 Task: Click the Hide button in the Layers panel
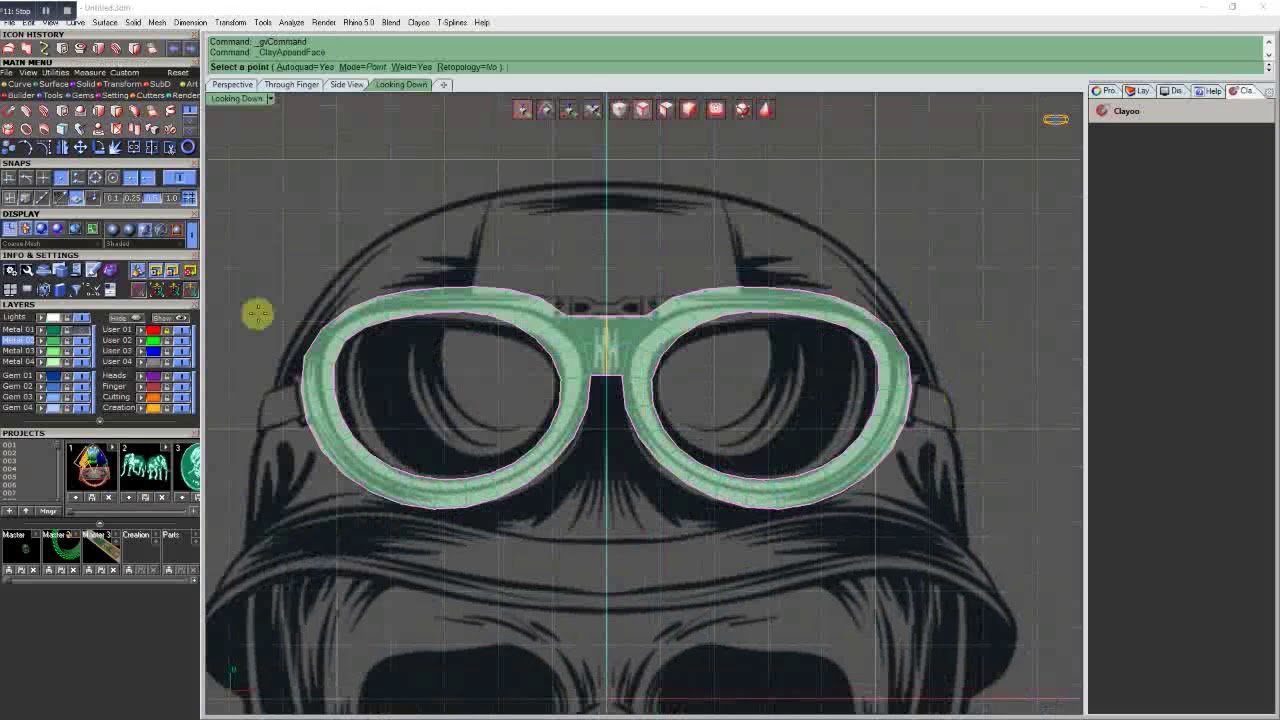pyautogui.click(x=126, y=318)
